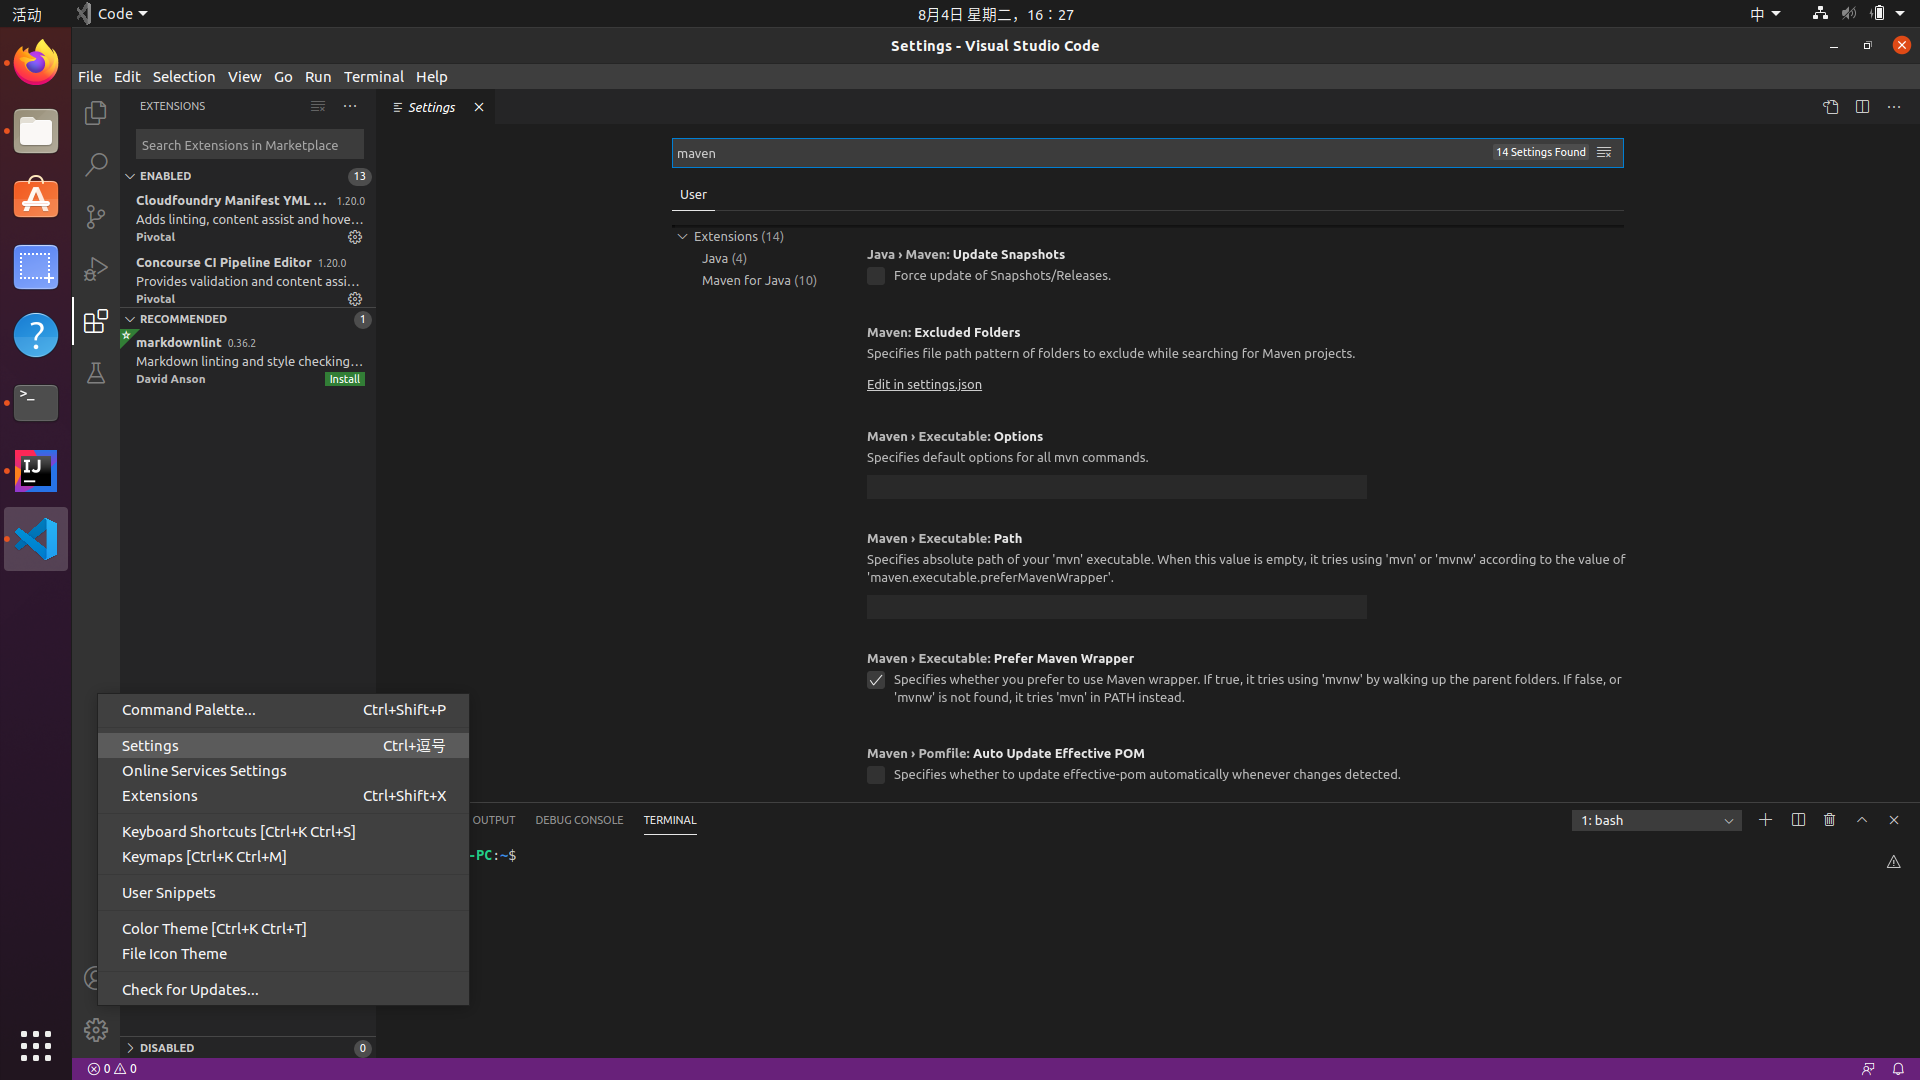
Task: Click the Testing flask icon in sidebar
Action: pos(96,373)
